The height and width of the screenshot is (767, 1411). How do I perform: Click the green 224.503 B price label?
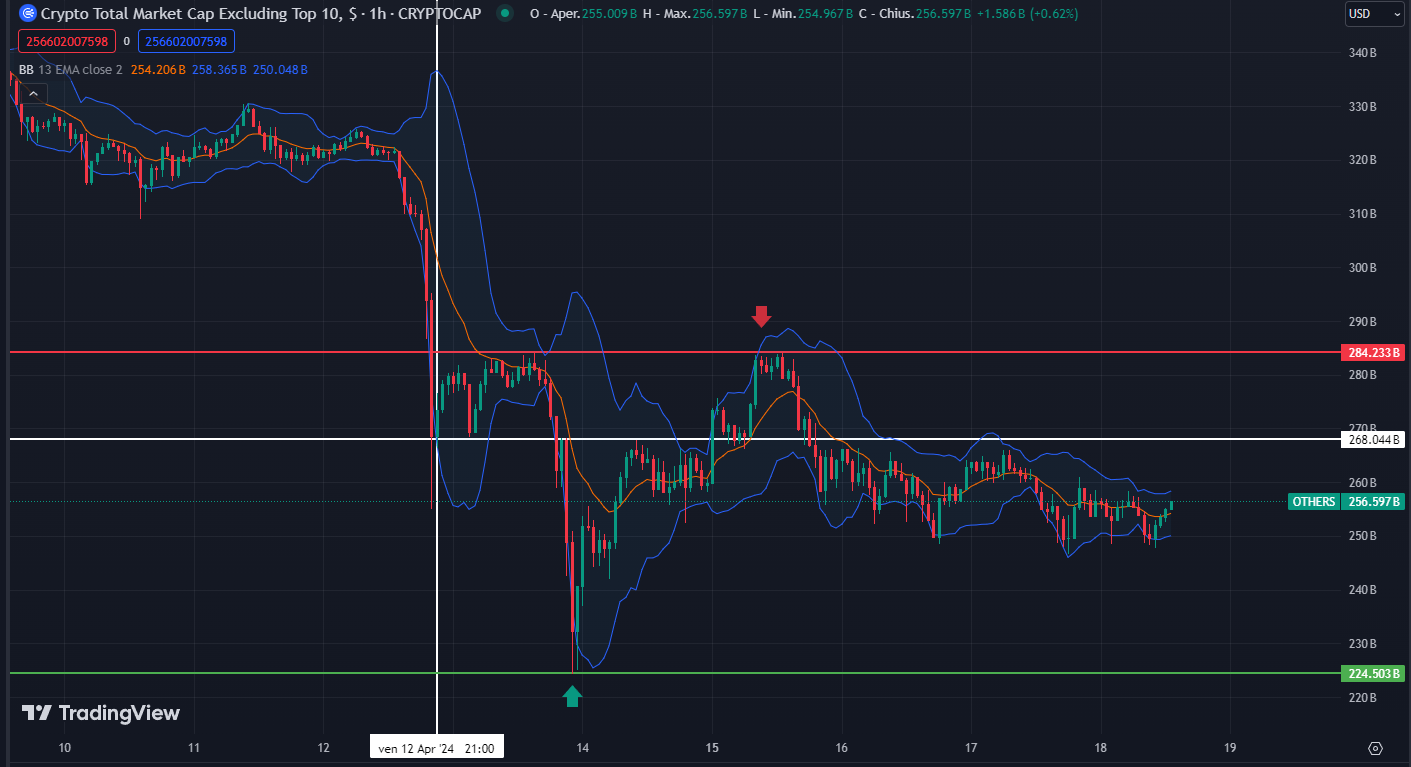point(1372,674)
